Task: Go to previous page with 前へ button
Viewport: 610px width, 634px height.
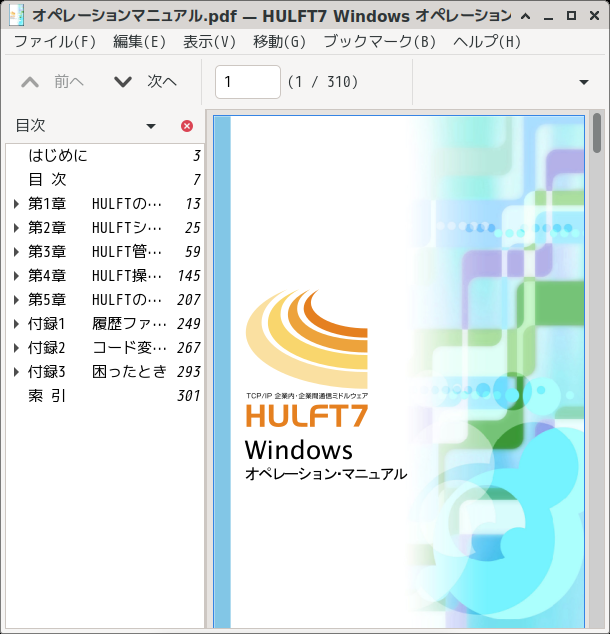Action: click(x=52, y=82)
